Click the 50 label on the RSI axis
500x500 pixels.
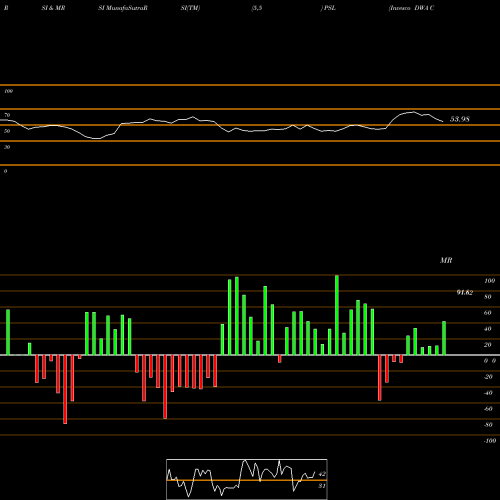click(x=7, y=131)
